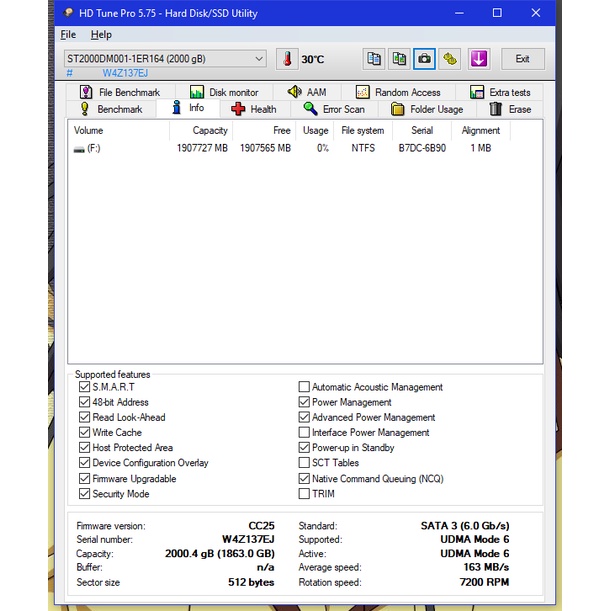Click the thermometer temperature icon
The width and height of the screenshot is (611, 611).
point(287,59)
